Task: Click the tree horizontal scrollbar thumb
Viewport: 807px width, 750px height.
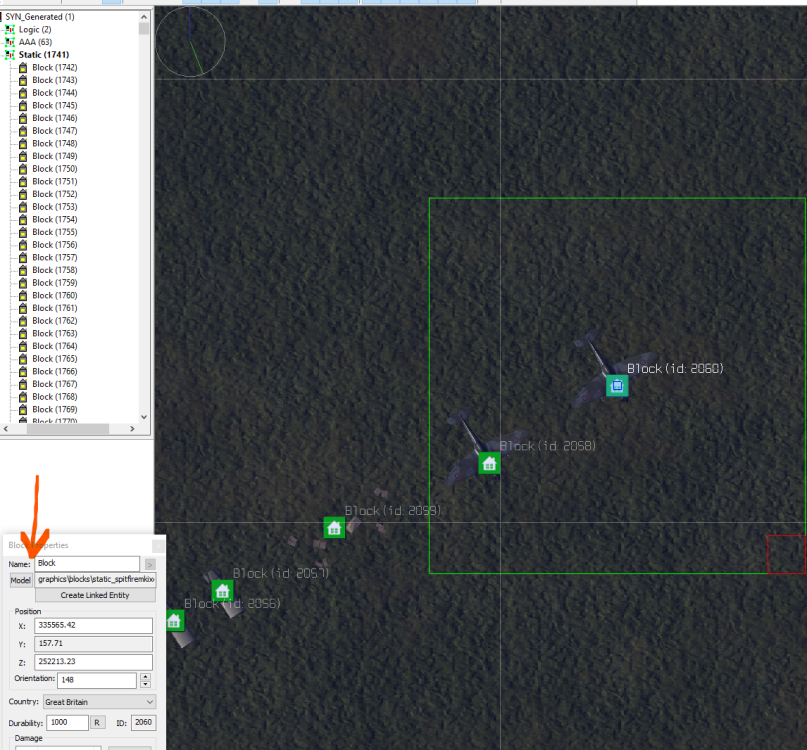Action: tap(67, 429)
